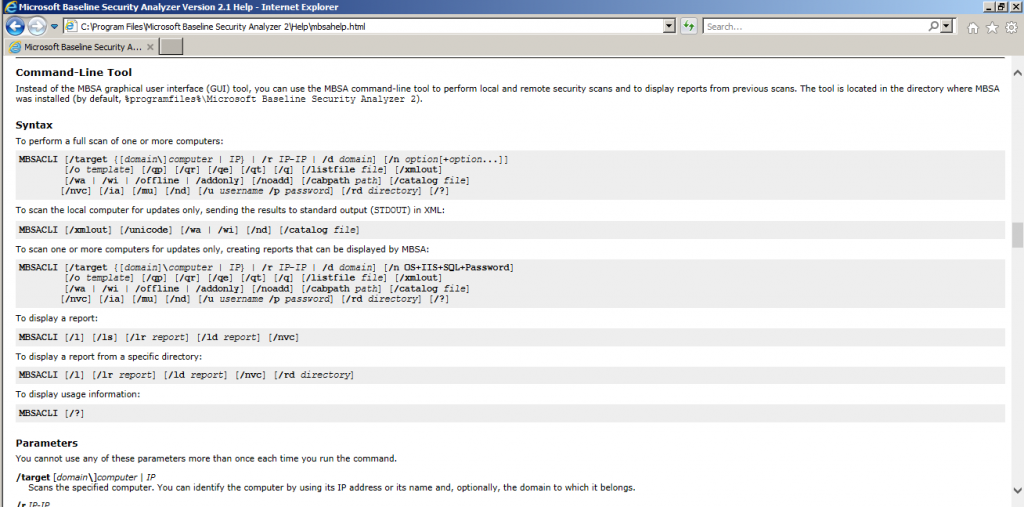
Task: Click the browser Back arrow button
Action: pyautogui.click(x=16, y=26)
